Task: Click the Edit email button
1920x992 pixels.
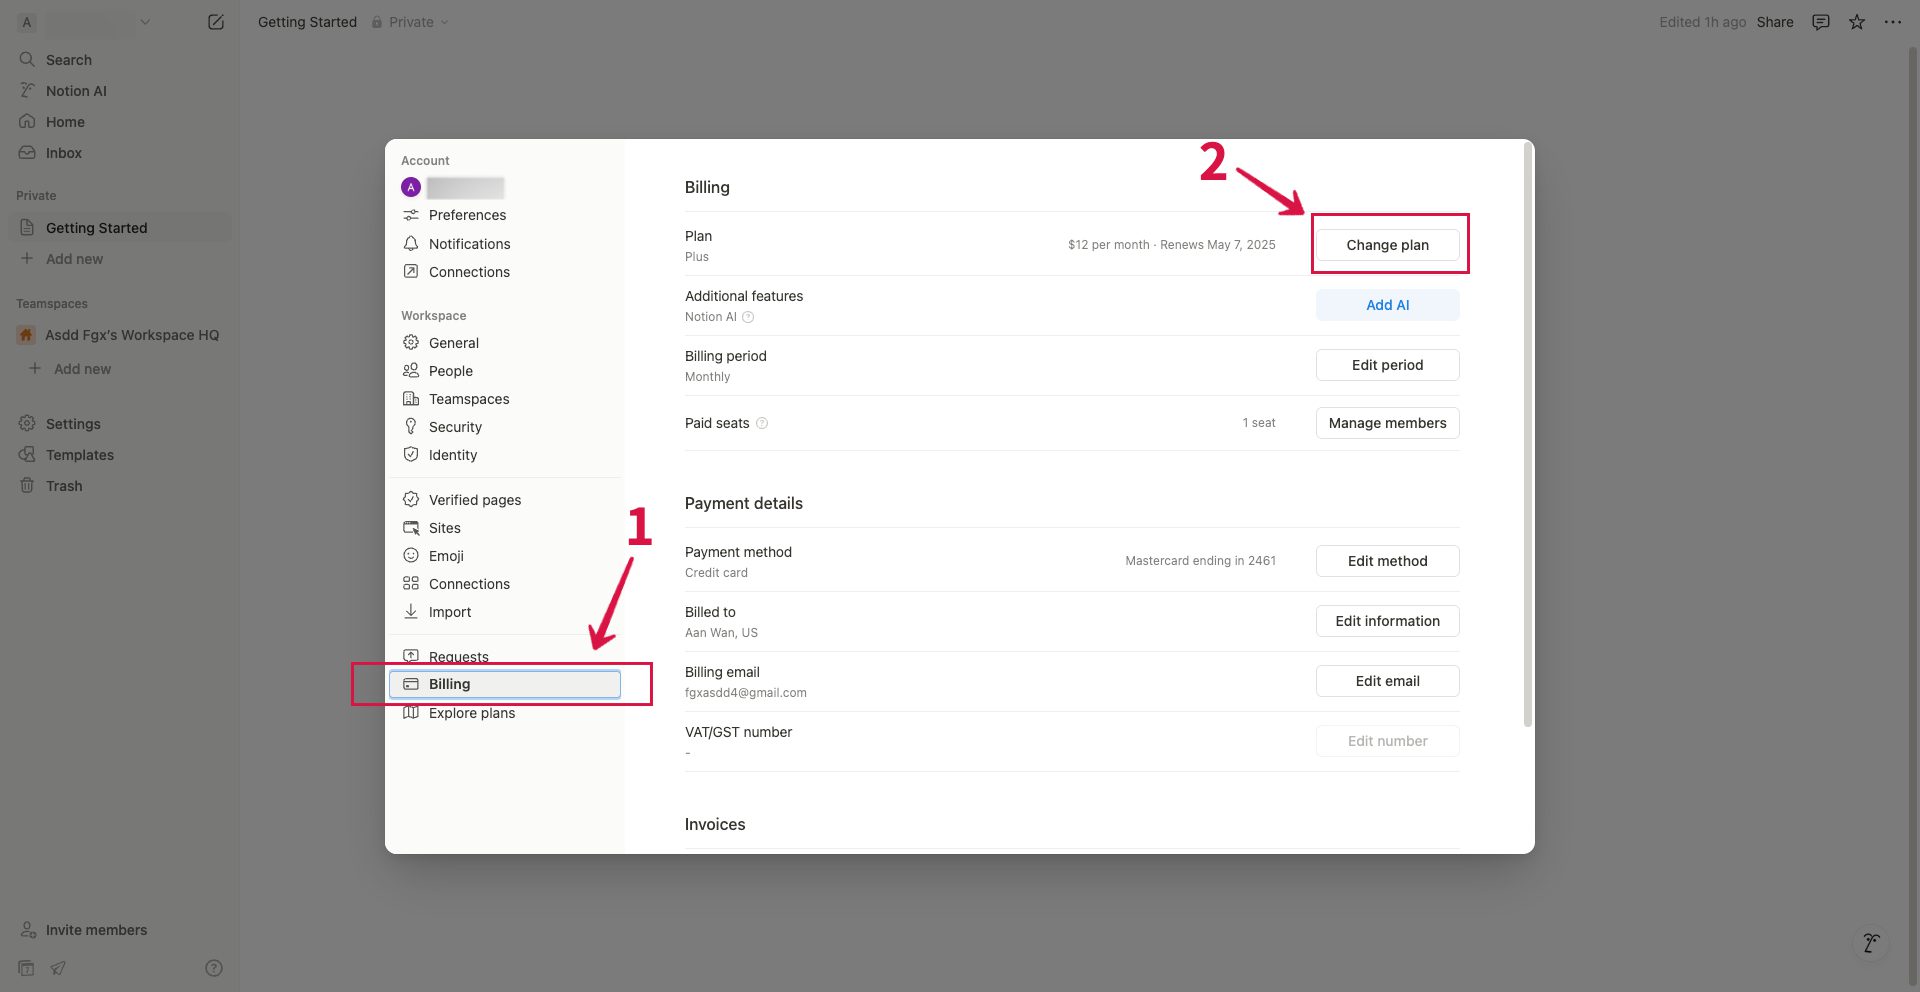Action: (x=1387, y=681)
